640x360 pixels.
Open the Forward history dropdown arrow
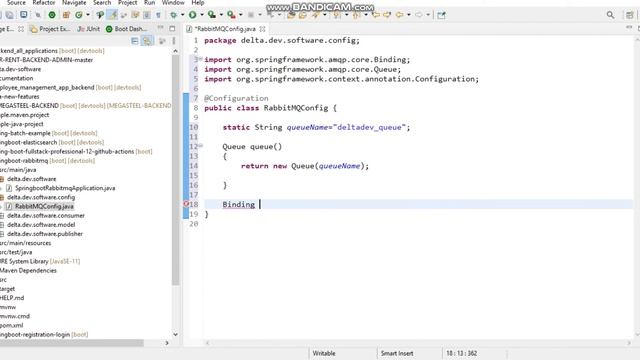point(428,15)
